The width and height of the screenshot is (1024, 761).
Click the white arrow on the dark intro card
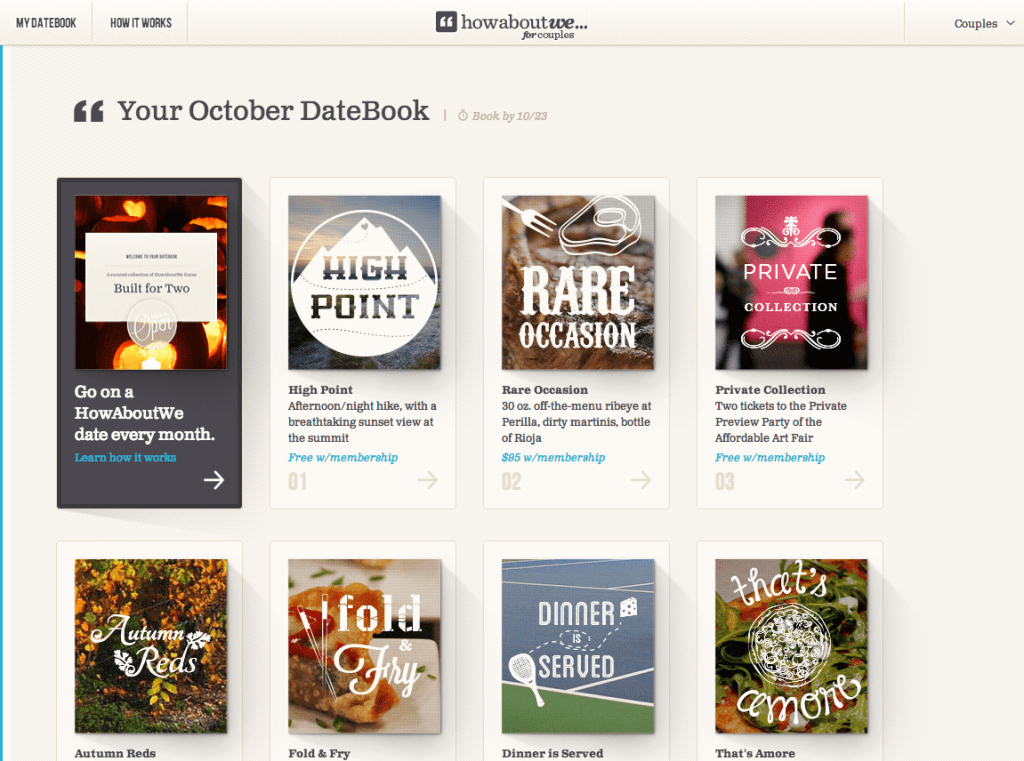point(214,480)
